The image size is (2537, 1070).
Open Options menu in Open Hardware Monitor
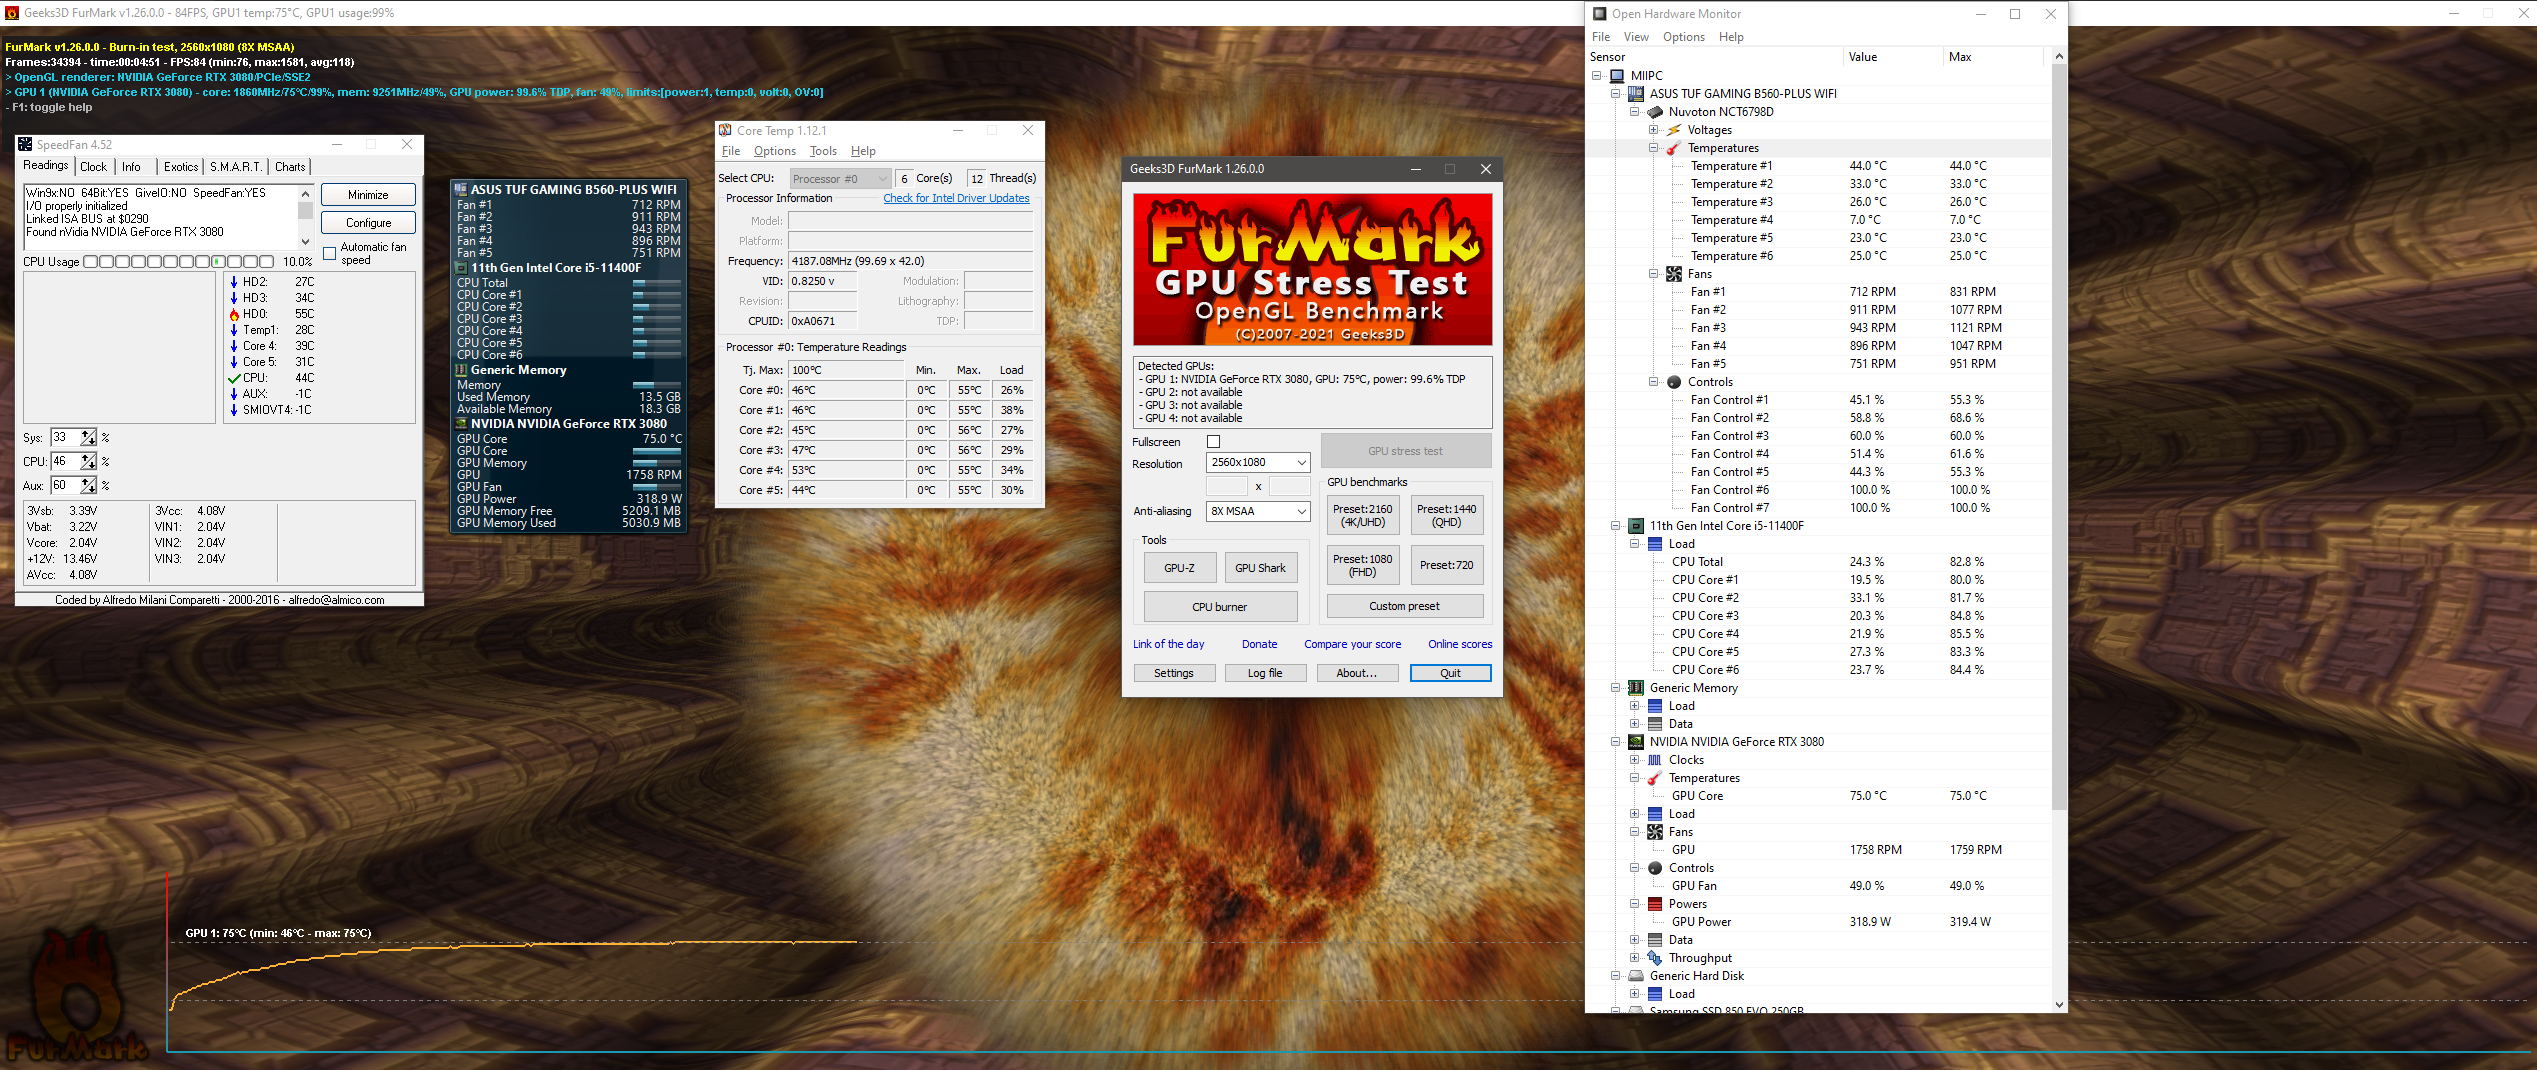click(x=1684, y=37)
